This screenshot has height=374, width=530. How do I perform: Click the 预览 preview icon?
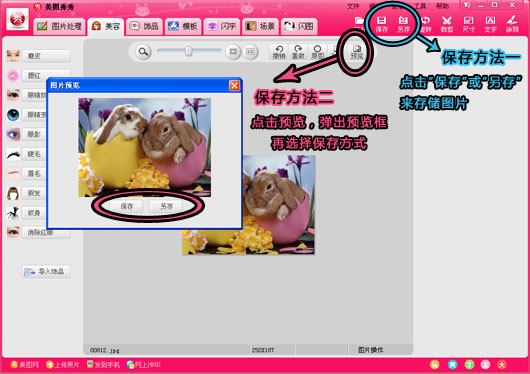pos(357,52)
